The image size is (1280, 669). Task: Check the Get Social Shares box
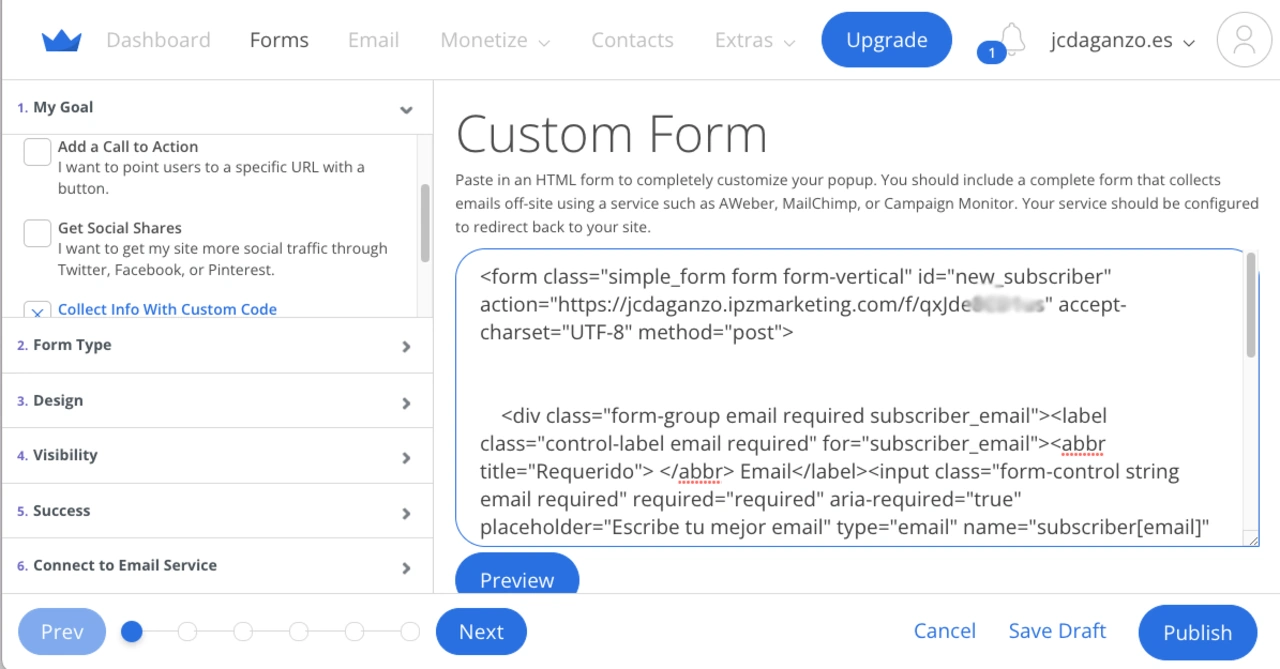(x=37, y=233)
